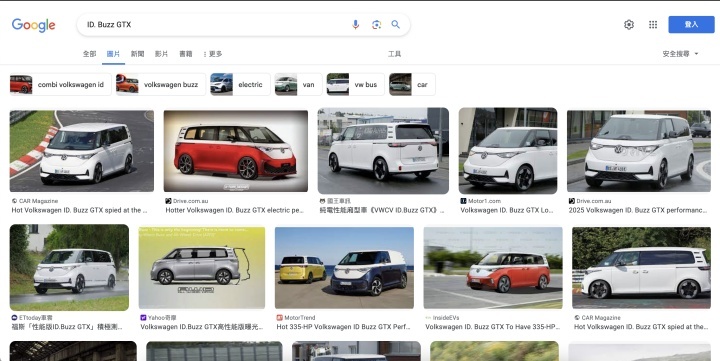Open the MotorTrend yellow and blue vans image
Image resolution: width=720 pixels, height=361 pixels.
point(344,267)
